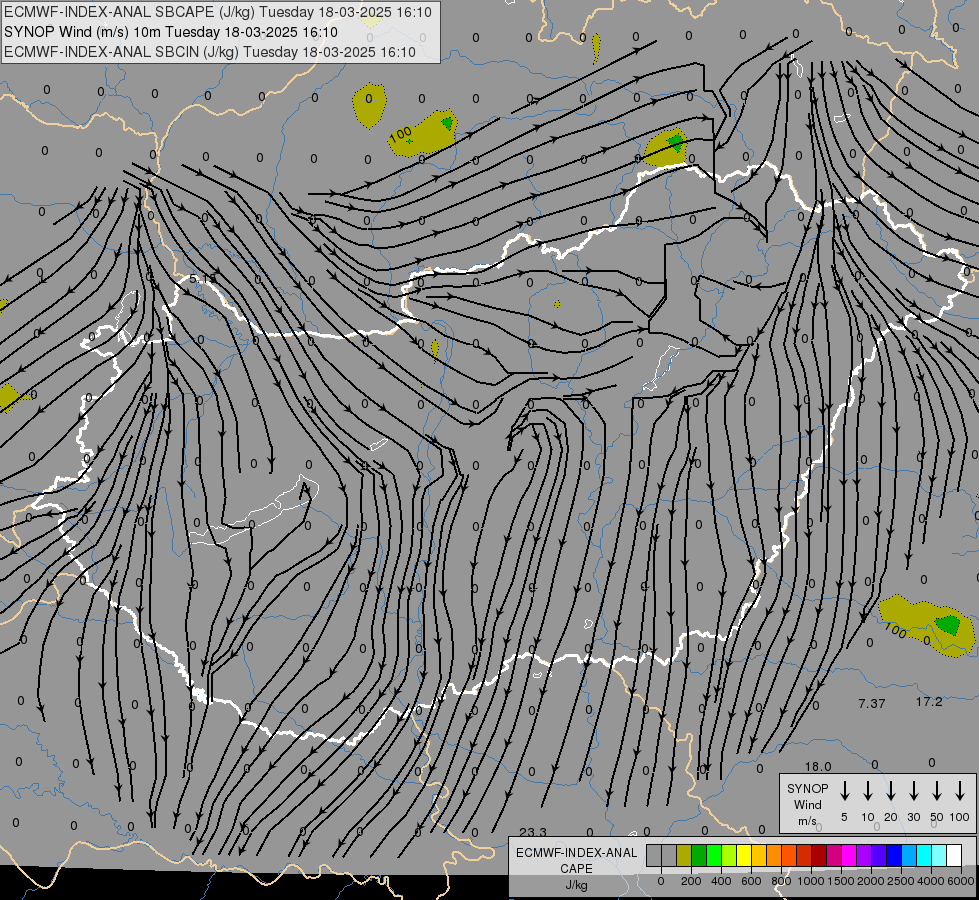Select the pure yellow CAPE legend swatch
The height and width of the screenshot is (900, 979).
coord(744,855)
